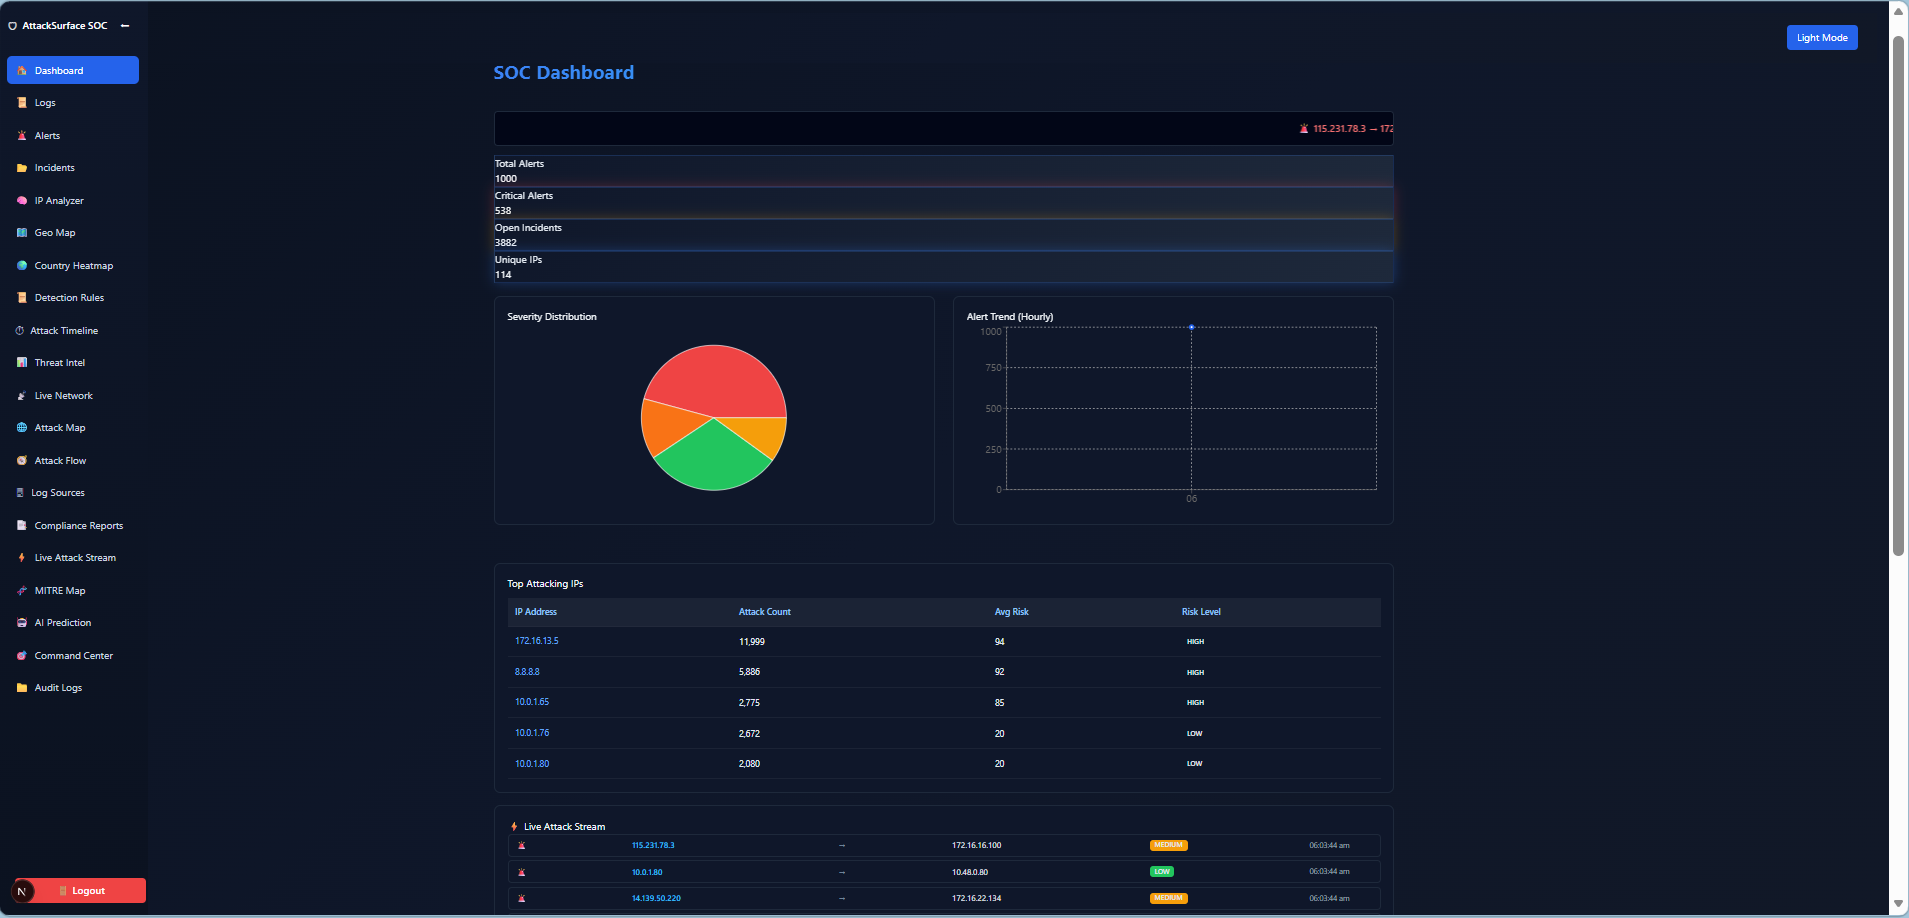Click the Attack Count column header
Viewport: 1909px width, 918px height.
tap(765, 612)
